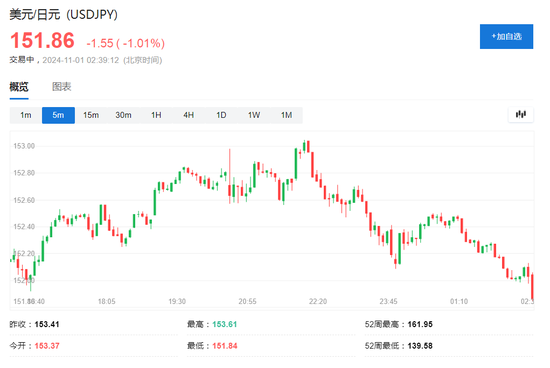Click the timestamp 2024-11-01 02:39:12
Screen dimensions: 550x368
click(x=81, y=60)
